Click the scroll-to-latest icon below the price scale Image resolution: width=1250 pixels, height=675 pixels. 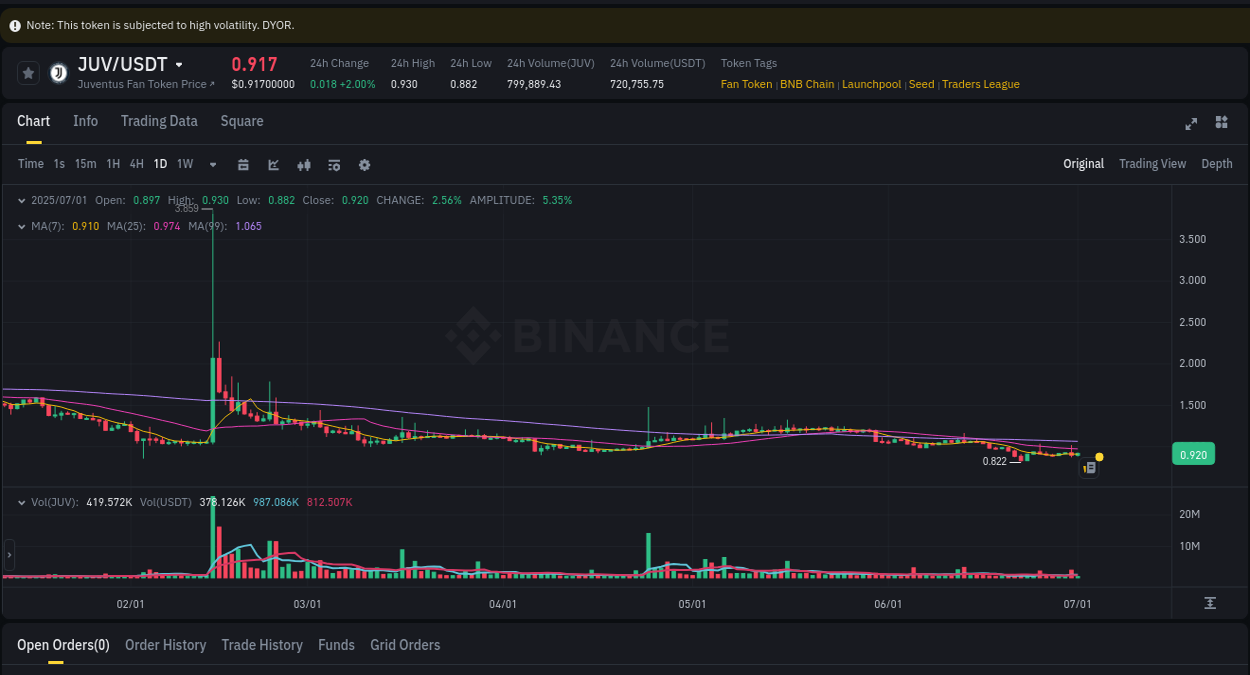click(x=1209, y=601)
